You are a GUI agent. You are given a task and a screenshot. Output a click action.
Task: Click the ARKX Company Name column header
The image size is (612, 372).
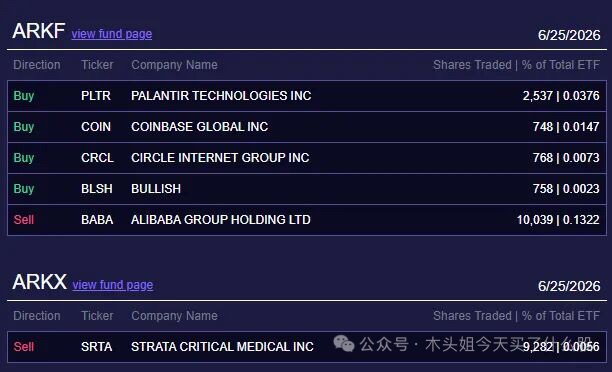coord(174,316)
